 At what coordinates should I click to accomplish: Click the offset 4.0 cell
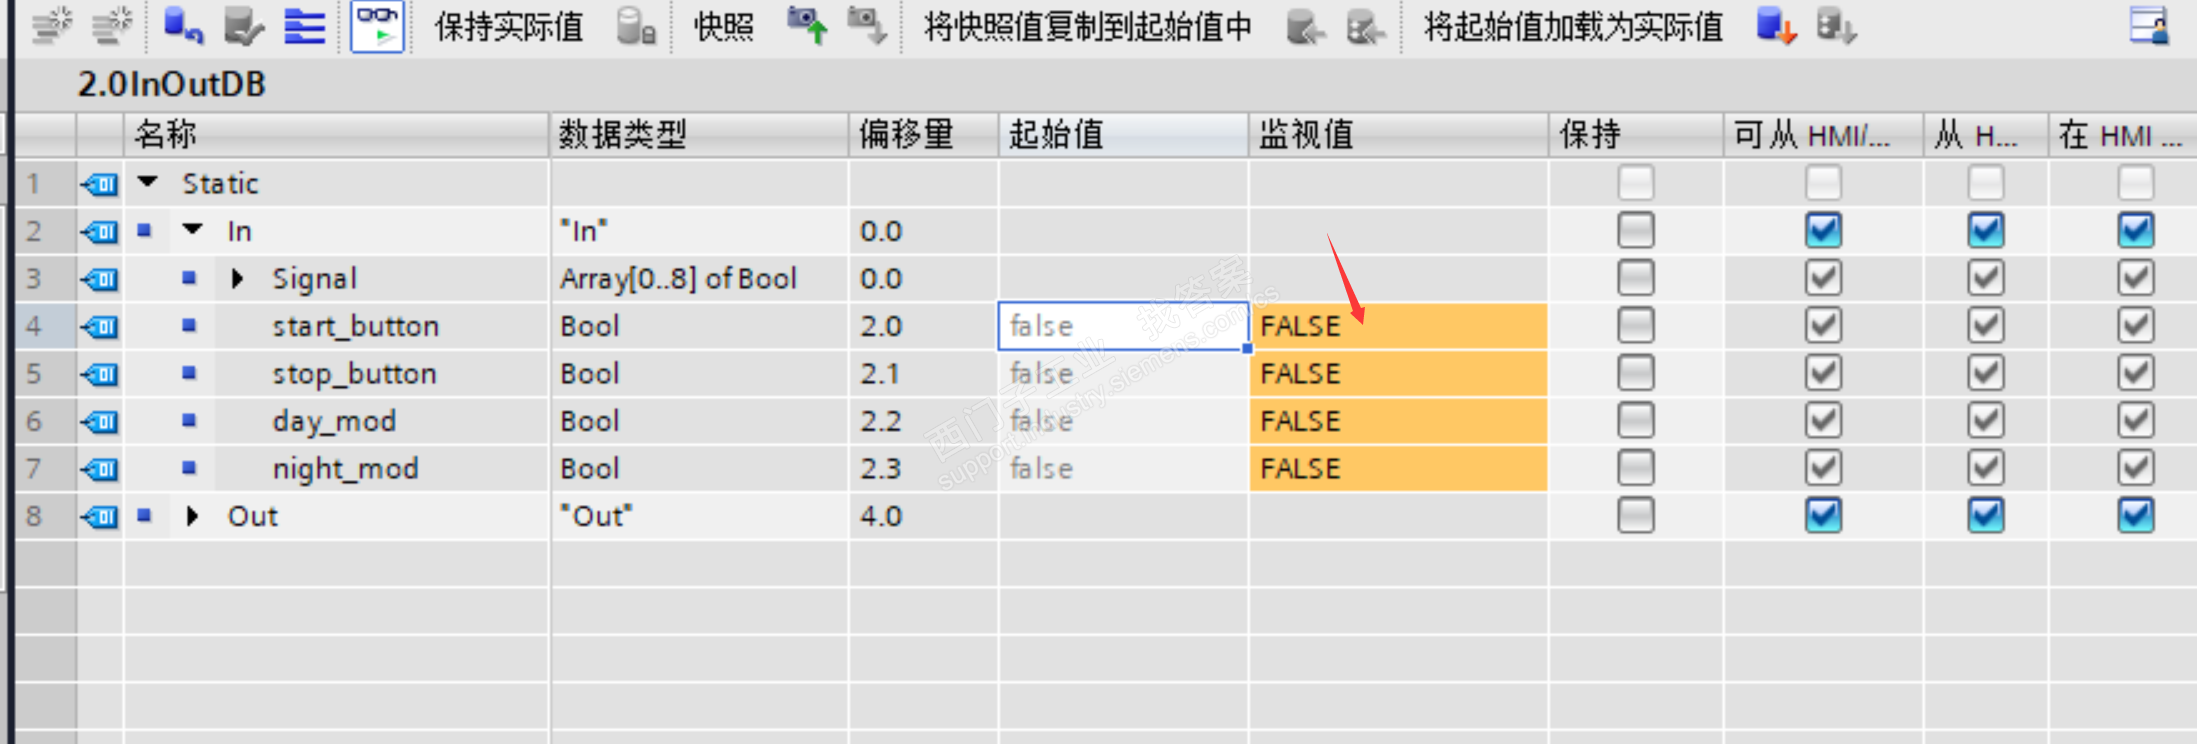[924, 516]
